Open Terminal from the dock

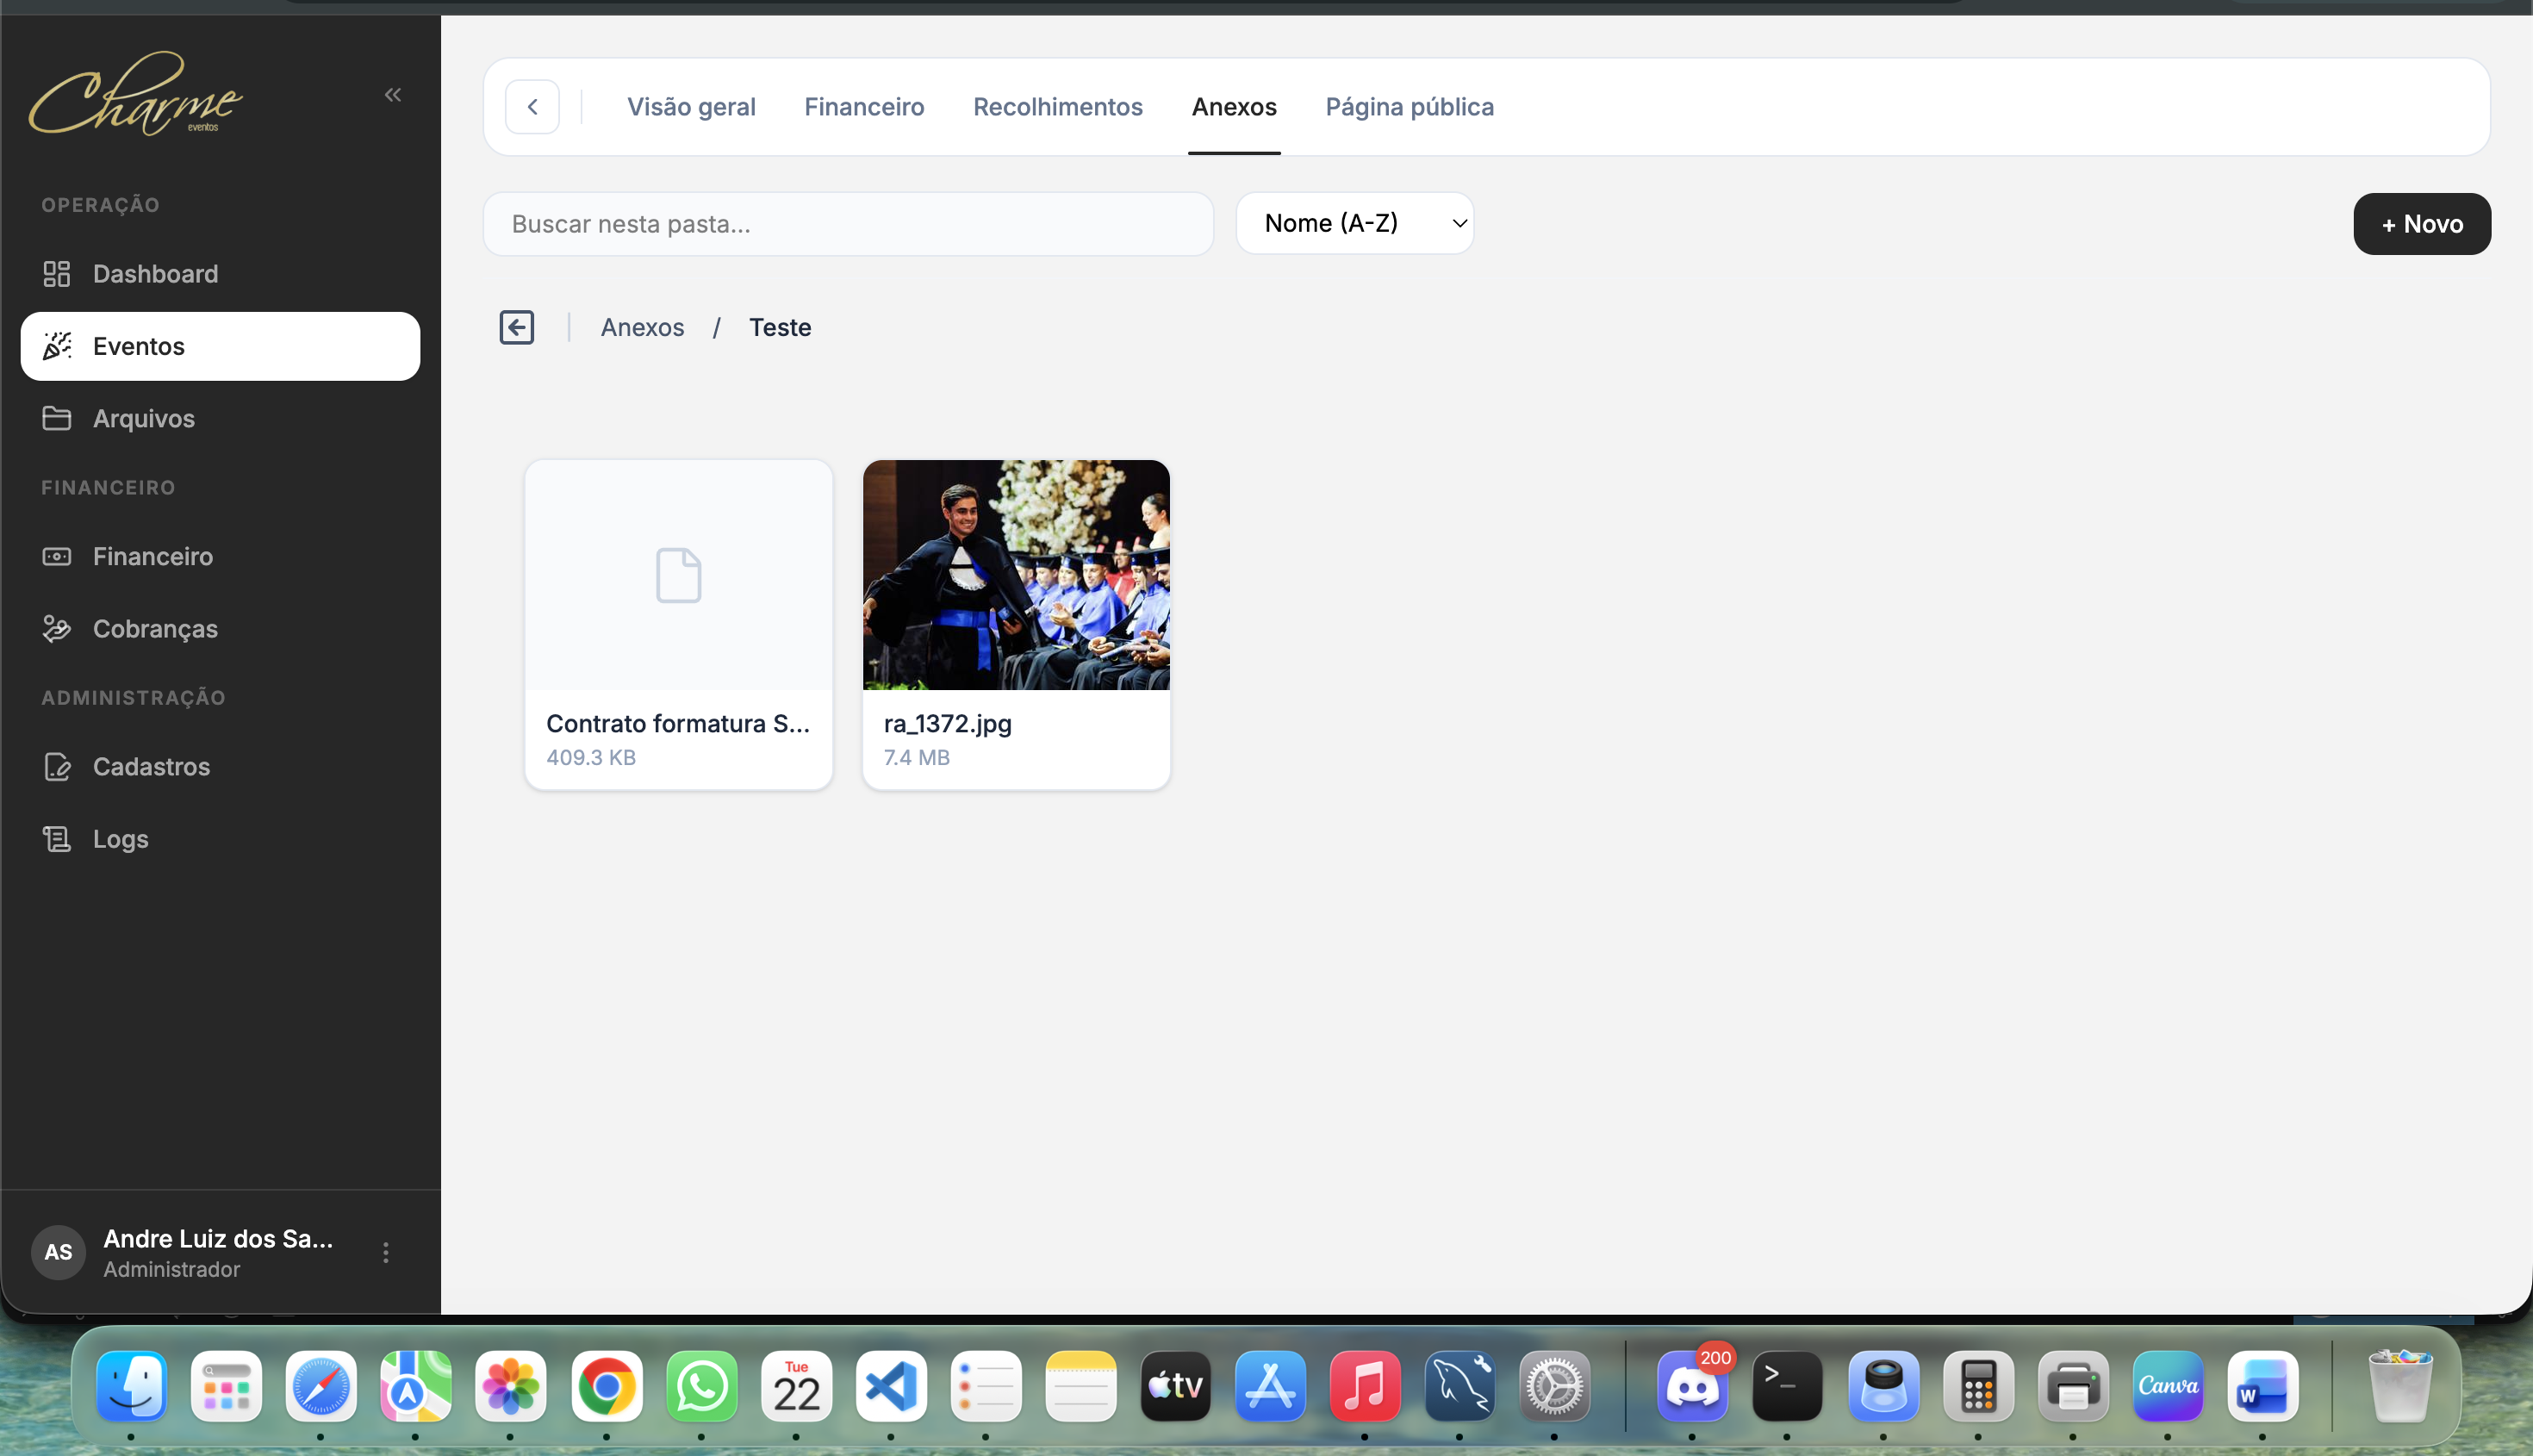tap(1787, 1386)
